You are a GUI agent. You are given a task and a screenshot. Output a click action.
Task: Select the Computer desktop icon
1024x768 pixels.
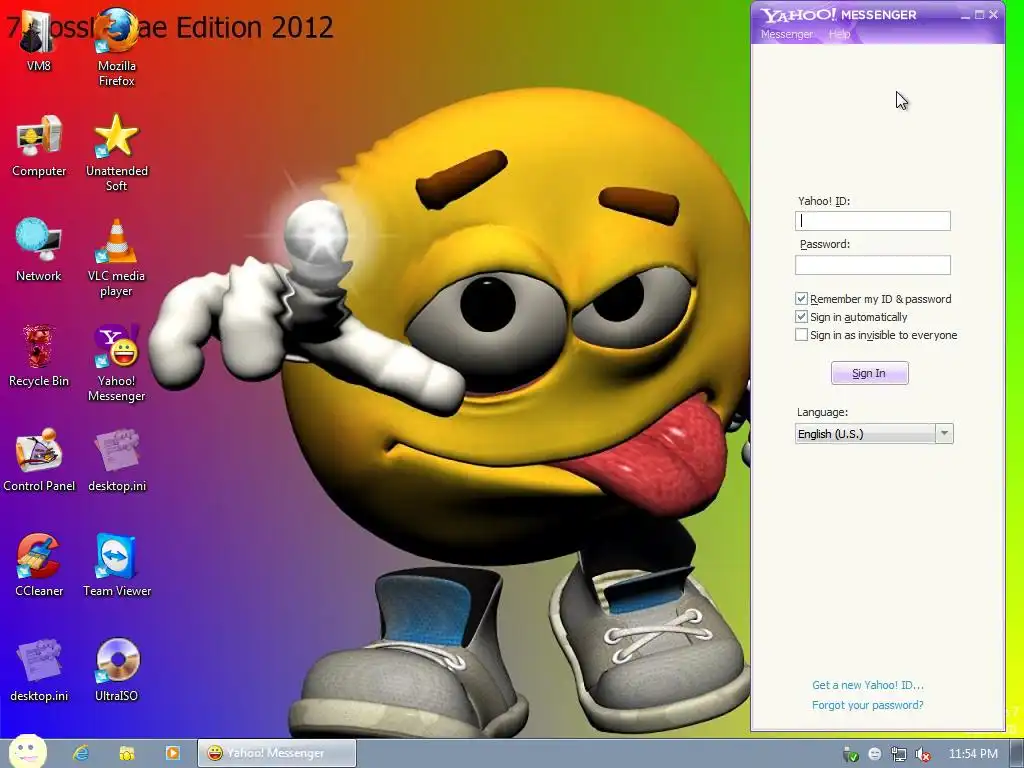(x=39, y=145)
